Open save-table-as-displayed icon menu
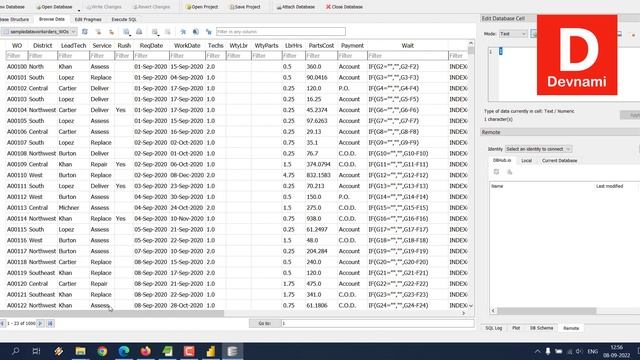The image size is (640, 360). pos(127,31)
